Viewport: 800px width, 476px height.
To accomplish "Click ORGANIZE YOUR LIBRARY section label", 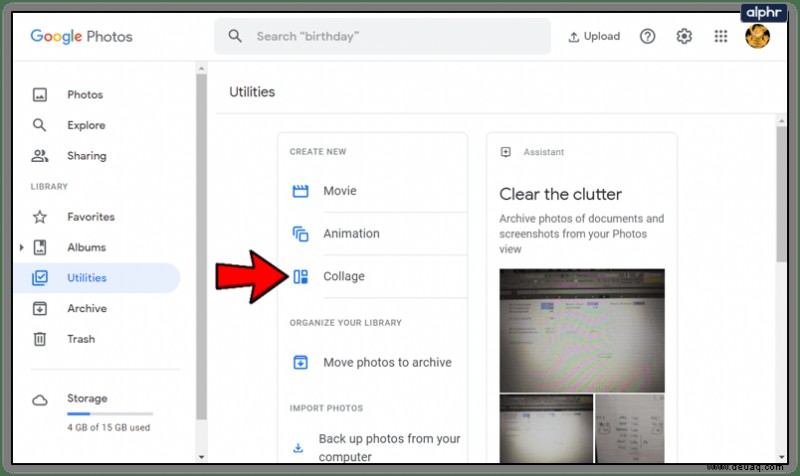I will coord(345,322).
